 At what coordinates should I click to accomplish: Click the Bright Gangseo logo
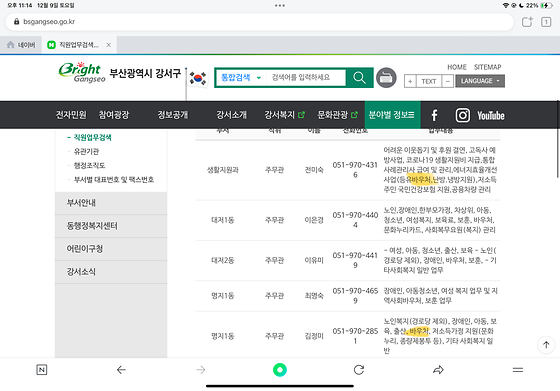pos(82,72)
